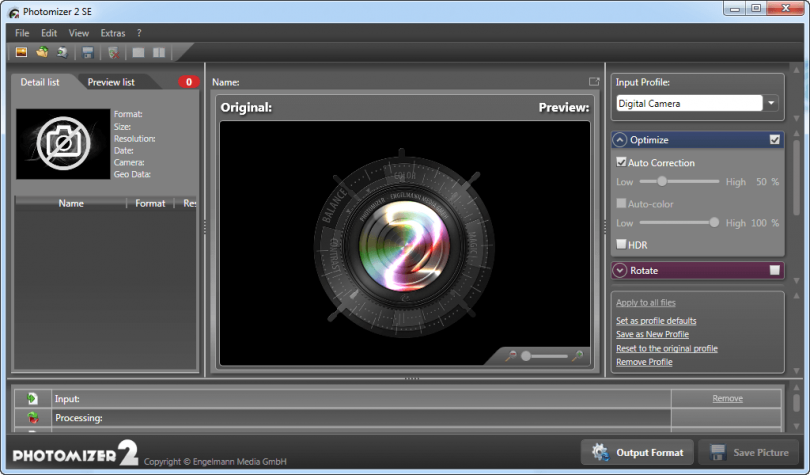Image resolution: width=810 pixels, height=475 pixels.
Task: Expand the Rotate section
Action: 620,270
